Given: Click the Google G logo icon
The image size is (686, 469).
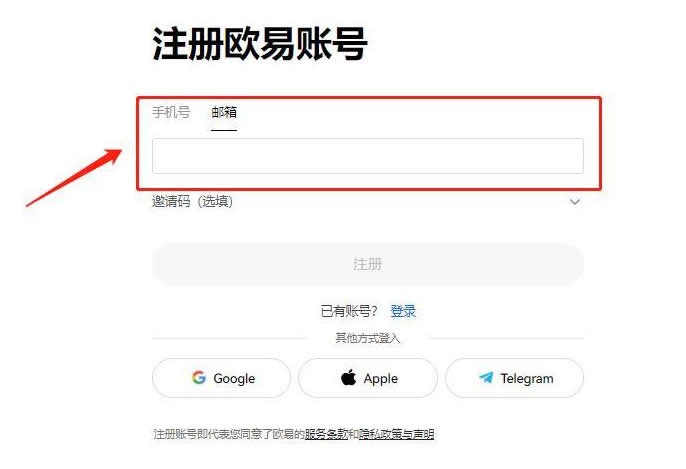Looking at the screenshot, I should click(199, 378).
